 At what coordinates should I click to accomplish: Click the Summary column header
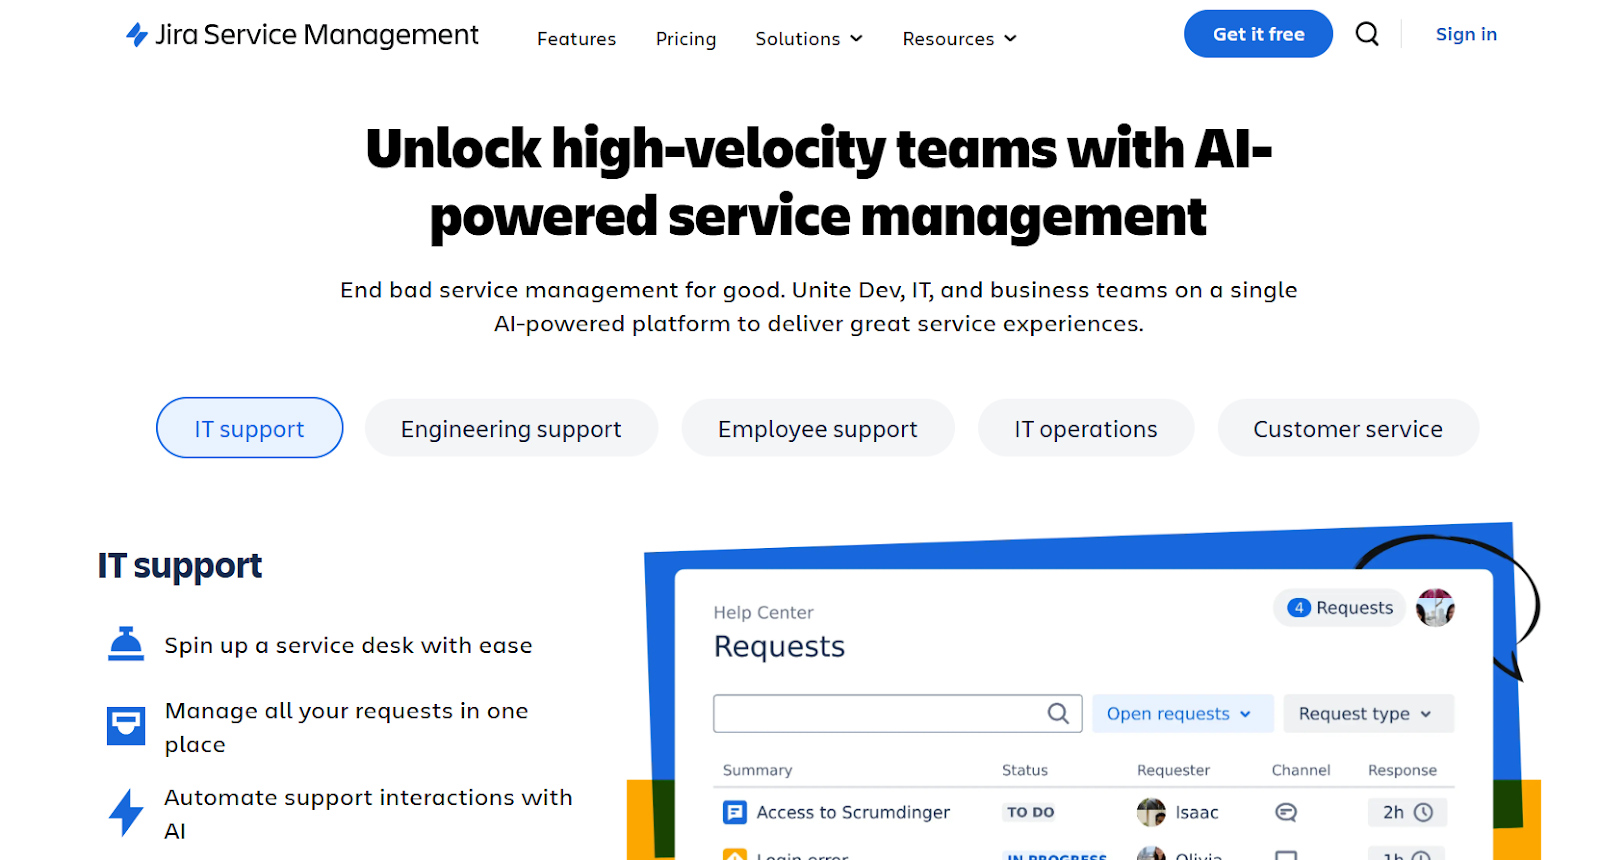(x=757, y=770)
